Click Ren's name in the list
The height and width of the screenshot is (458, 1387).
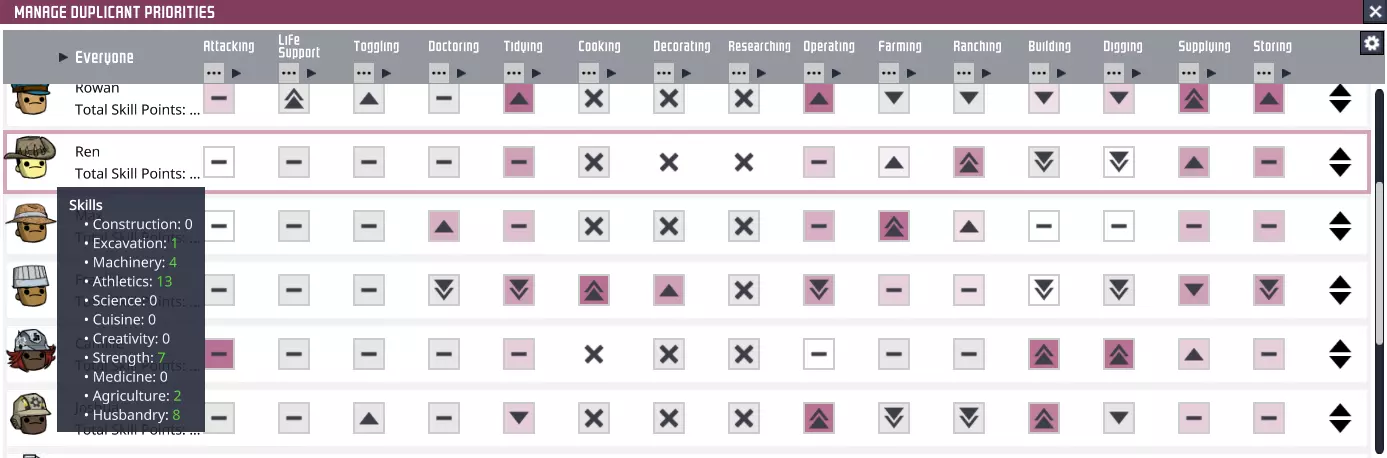pos(87,152)
